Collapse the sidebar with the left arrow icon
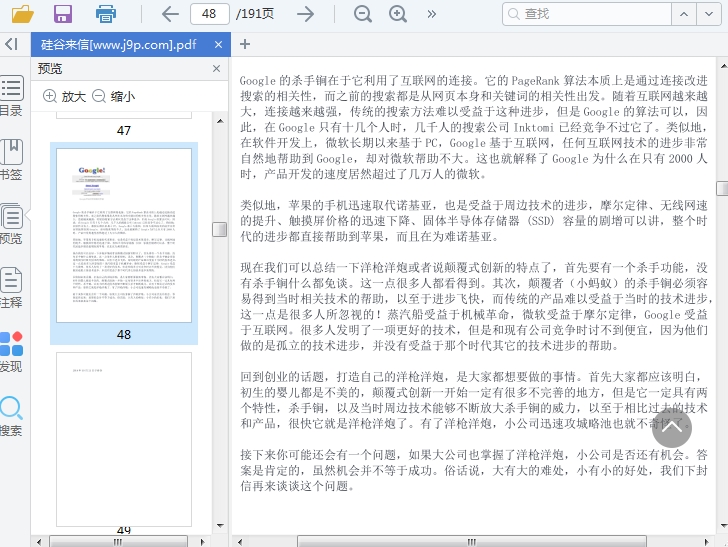Screen dimensions: 728x547 click(x=11, y=44)
